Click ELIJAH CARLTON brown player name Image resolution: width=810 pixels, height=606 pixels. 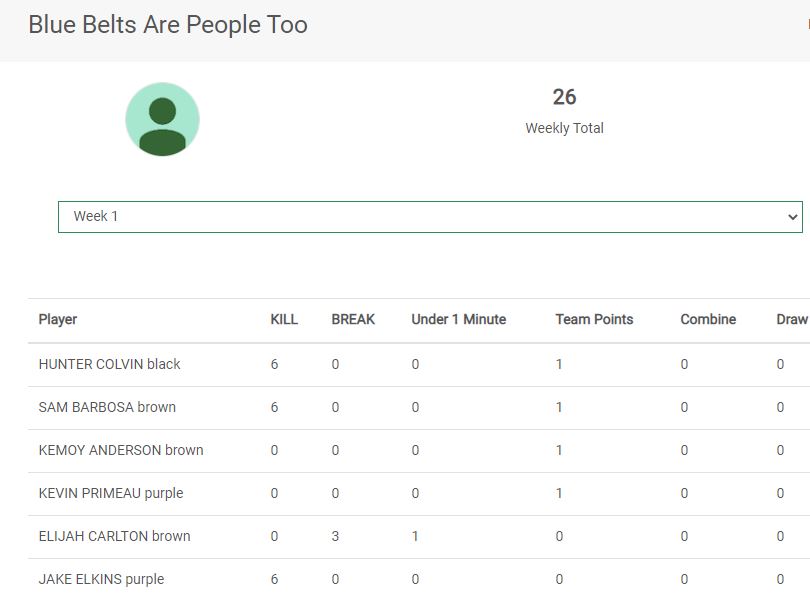pos(114,537)
